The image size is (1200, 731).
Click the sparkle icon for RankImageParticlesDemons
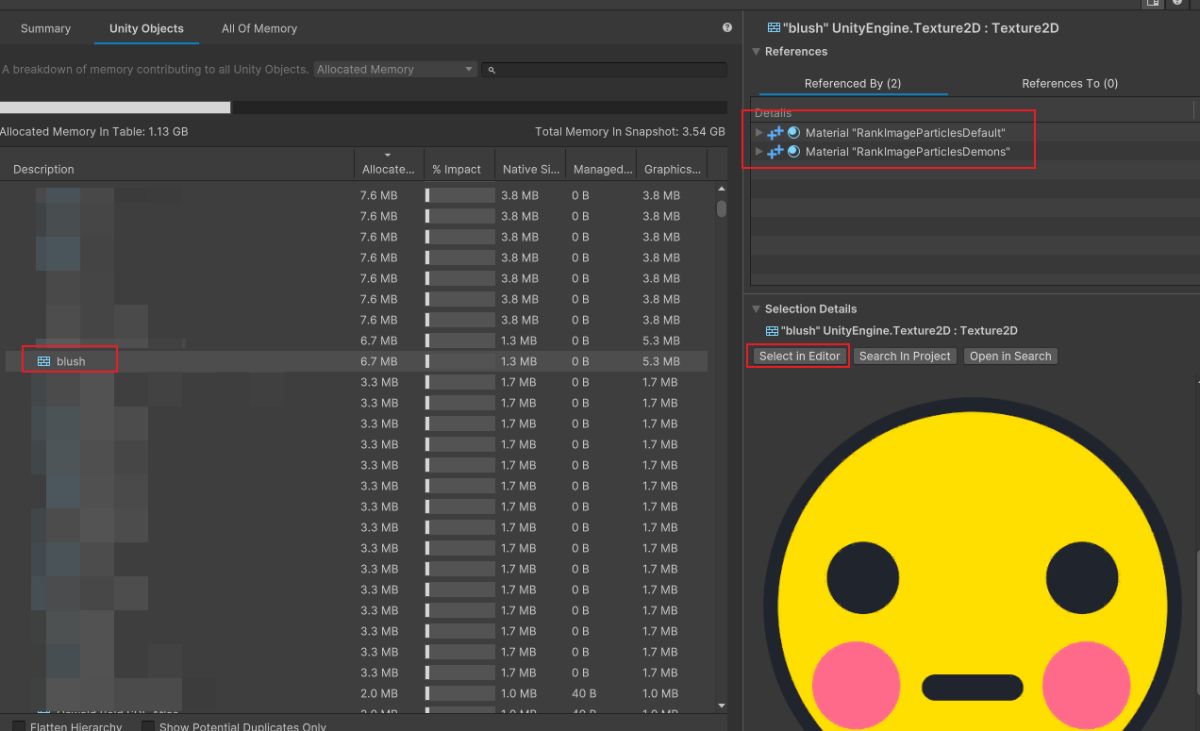(775, 152)
